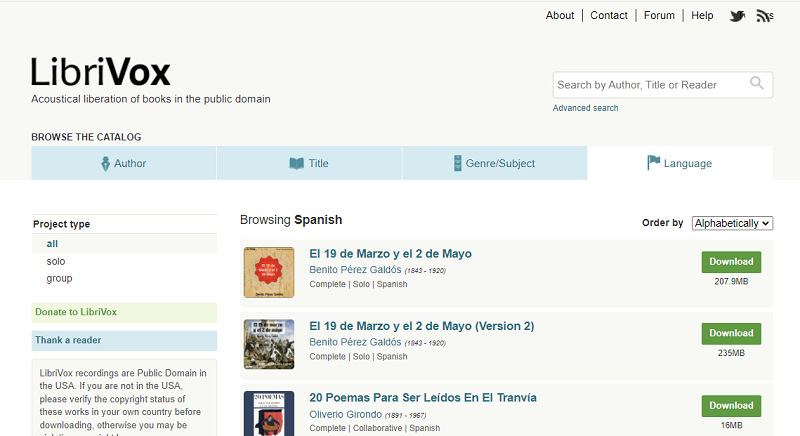Switch to the Author tab

(x=124, y=163)
